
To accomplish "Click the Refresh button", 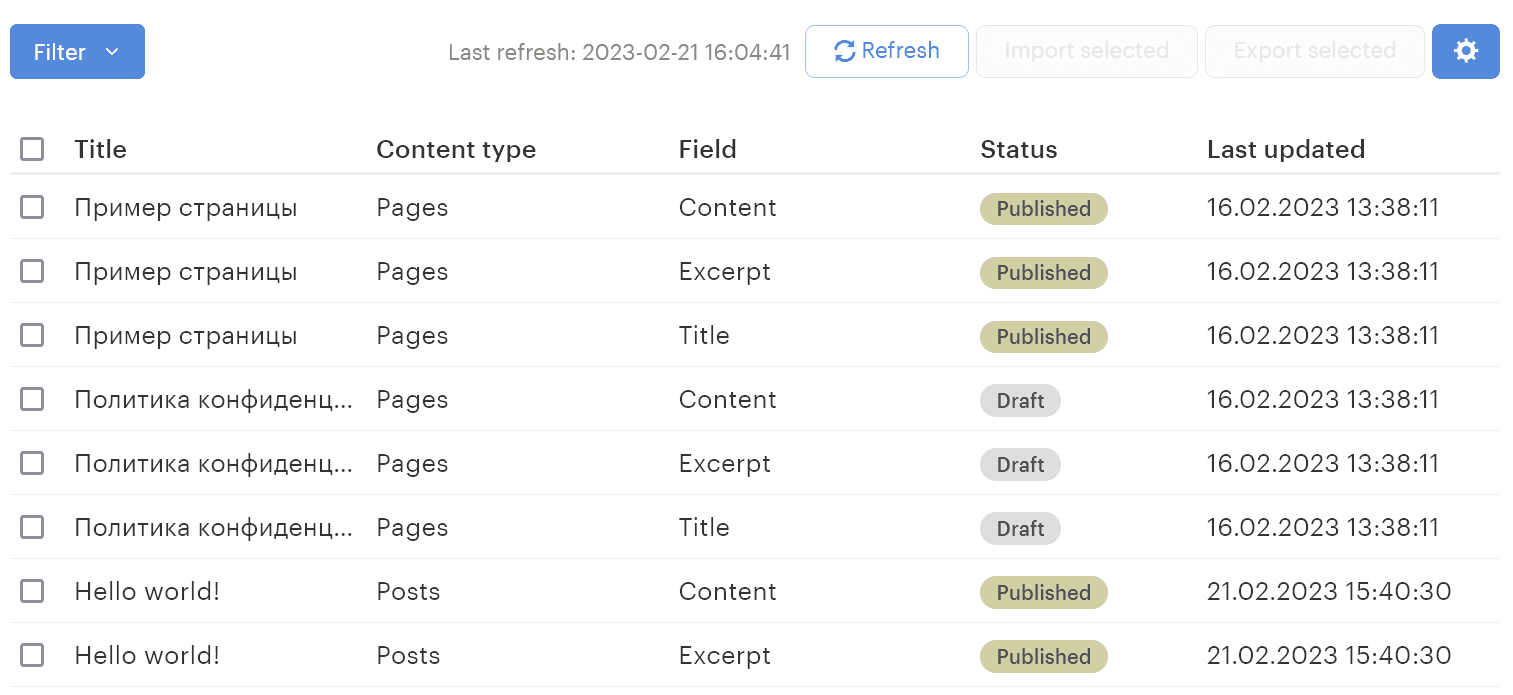I will [886, 51].
